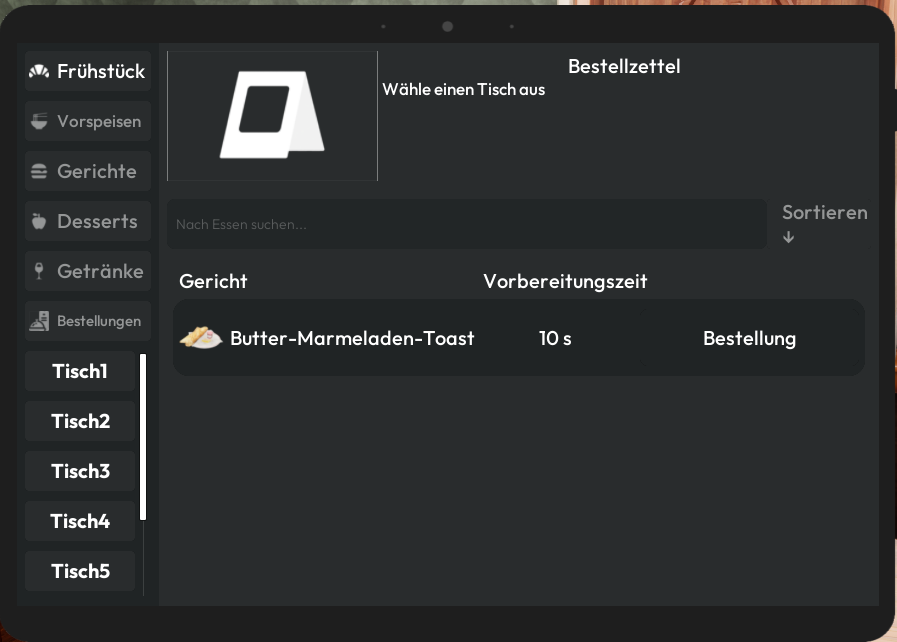Viewport: 897px width, 642px height.
Task: Click the table list scrollbar handle
Action: (143, 437)
